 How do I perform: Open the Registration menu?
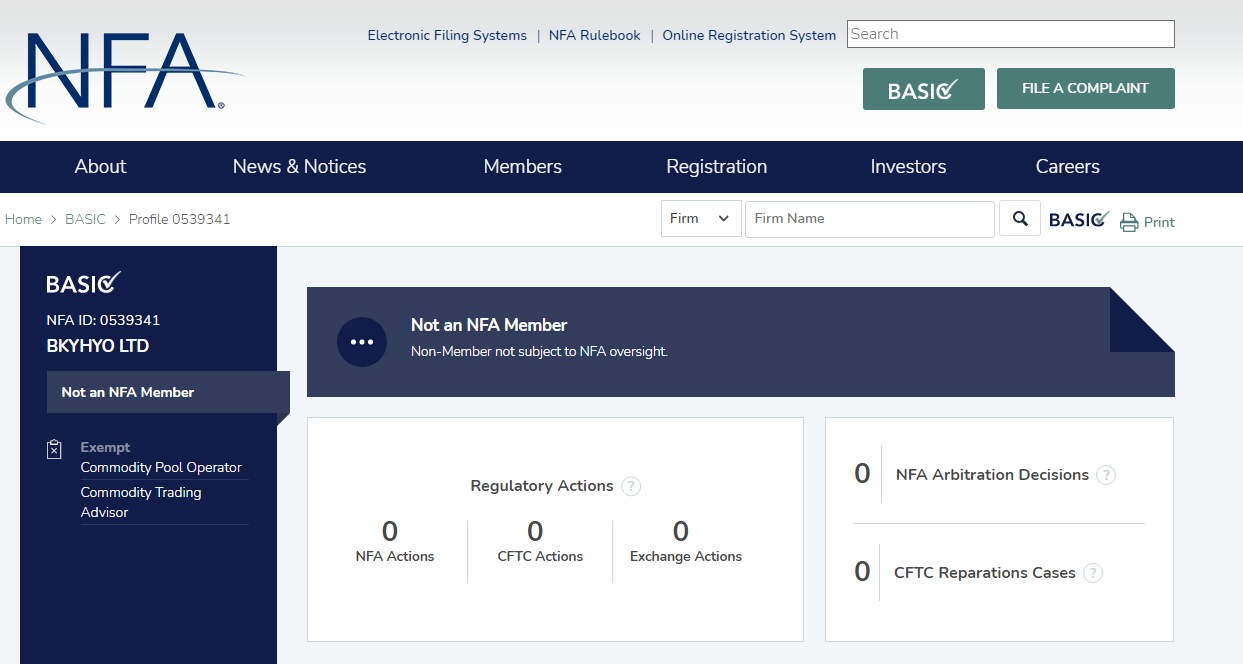click(x=717, y=167)
